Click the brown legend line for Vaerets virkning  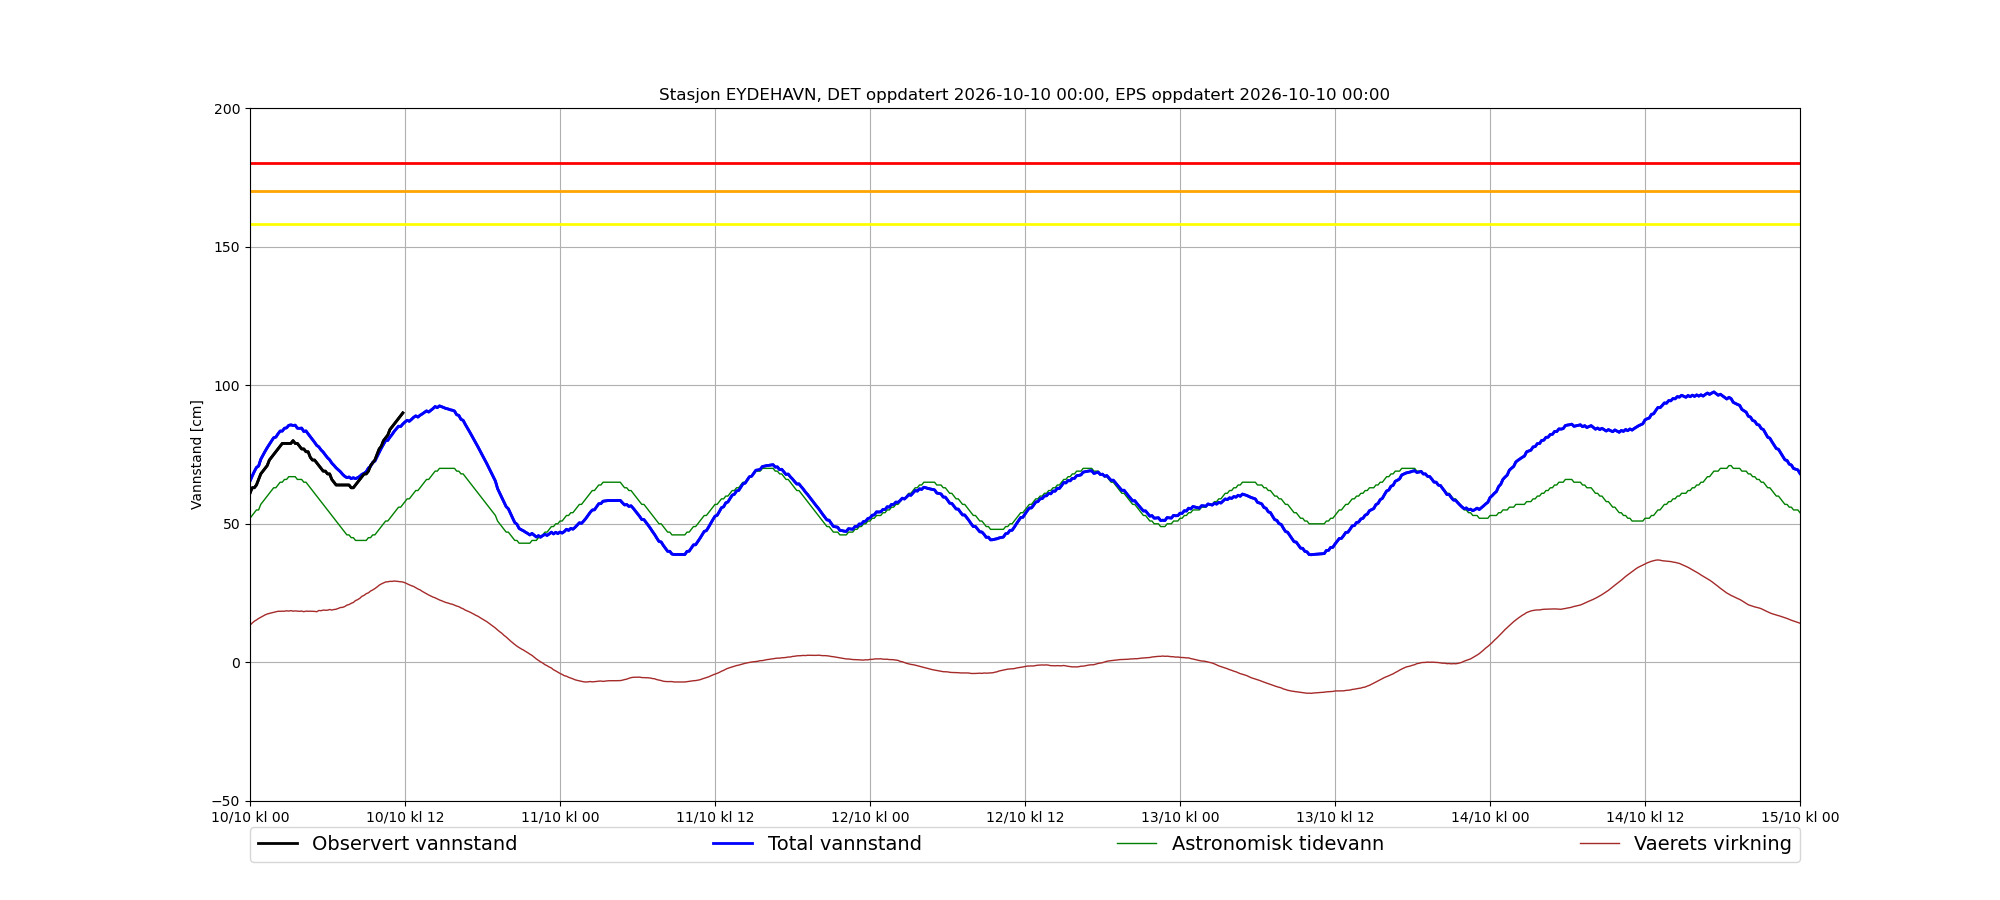[x=1600, y=844]
